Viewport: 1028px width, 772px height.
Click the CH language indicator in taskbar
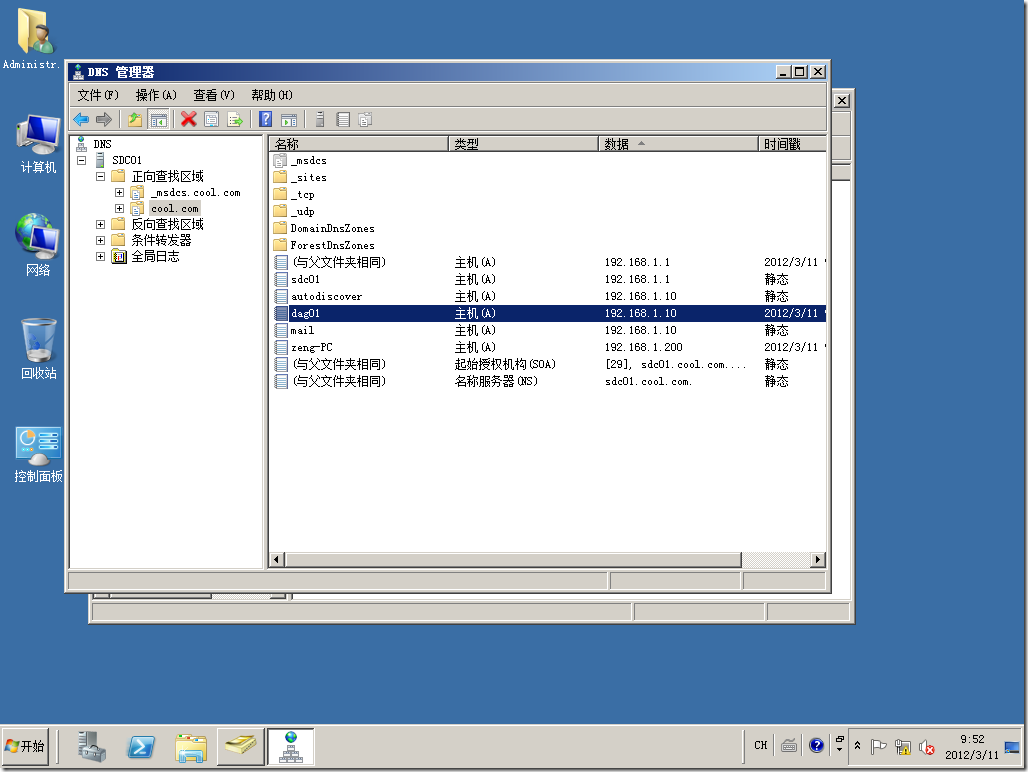click(x=761, y=746)
